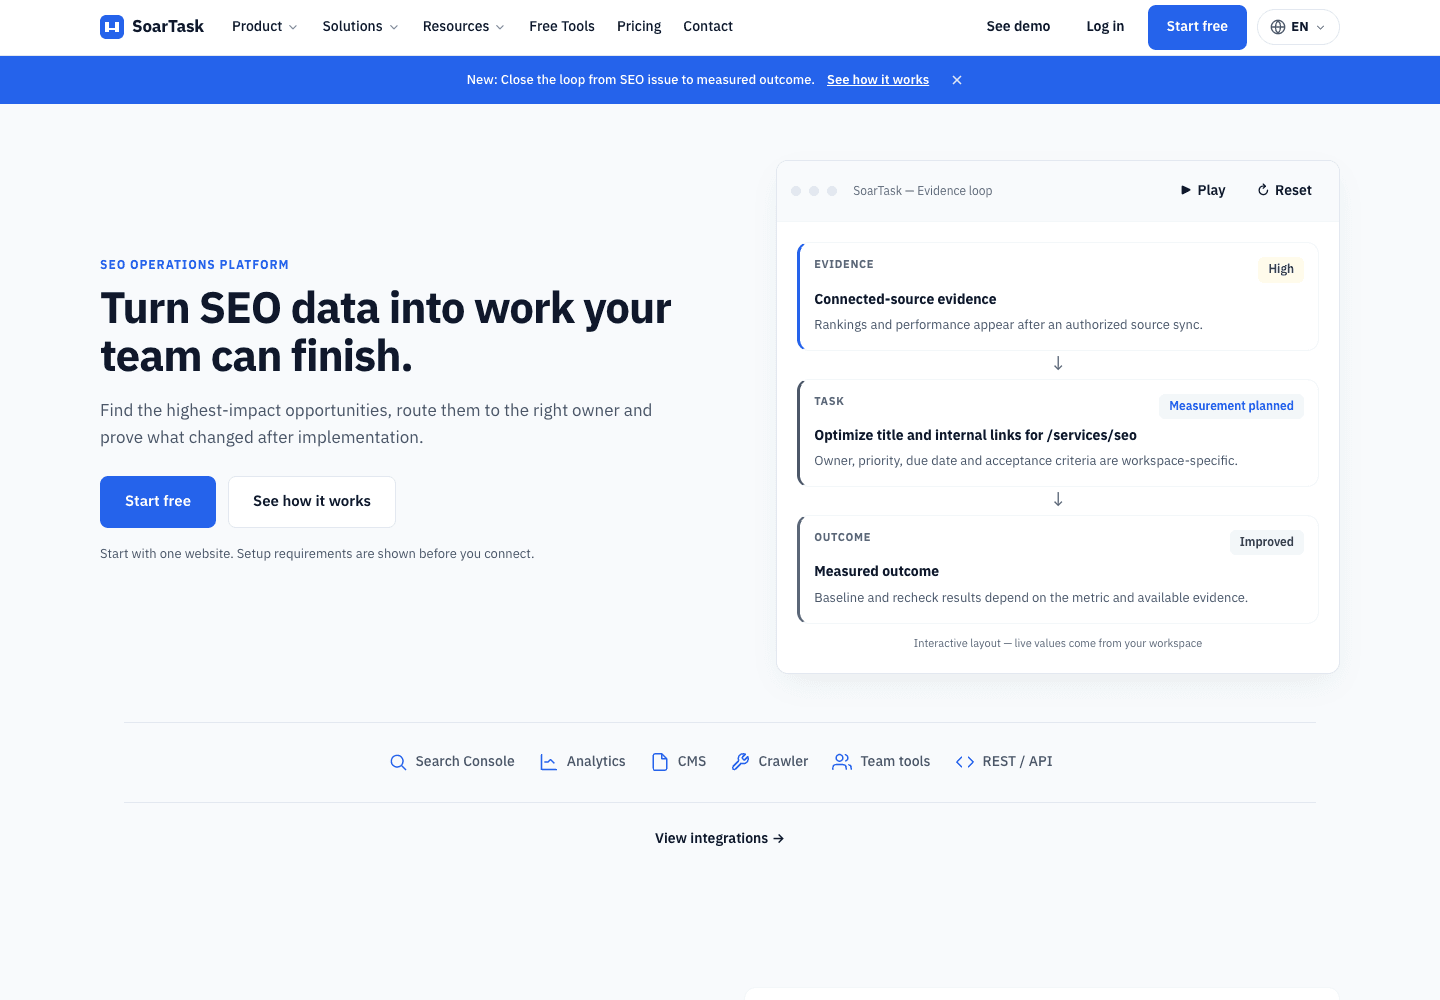Click the Search Console label
This screenshot has width=1440, height=1000.
pyautogui.click(x=465, y=762)
